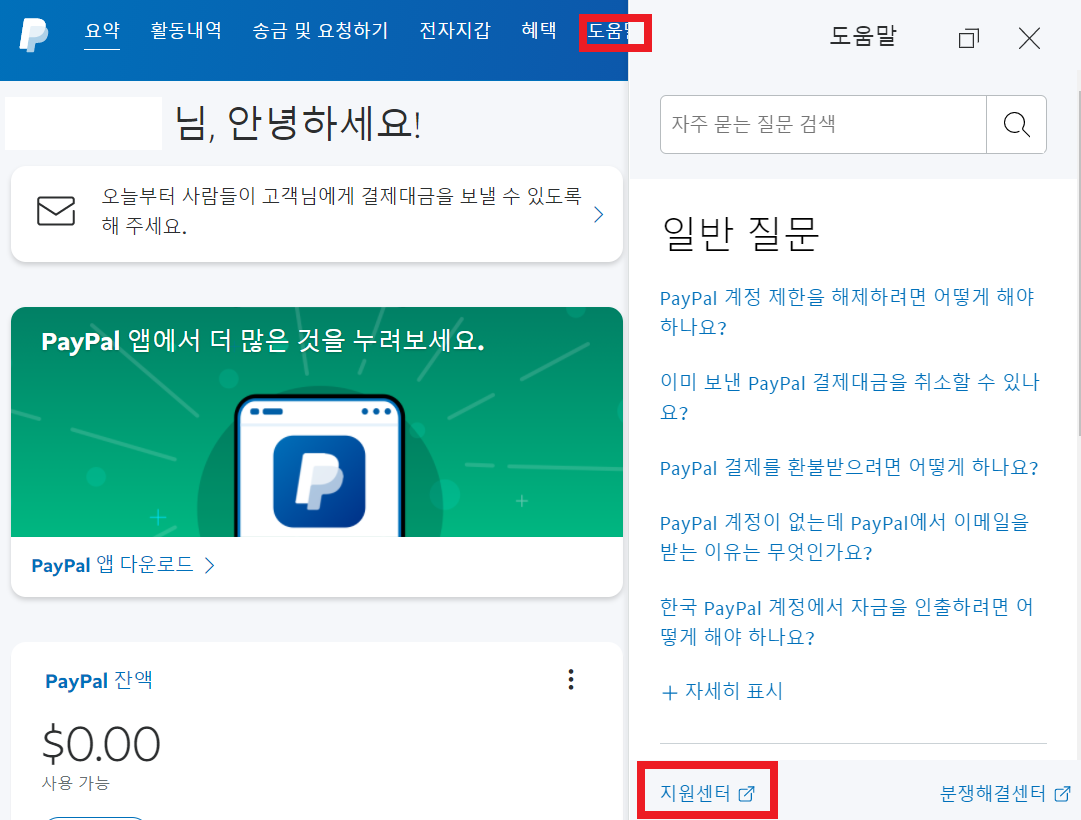This screenshot has width=1081, height=820.
Task: Click the $0.00 balance amount
Action: [101, 744]
